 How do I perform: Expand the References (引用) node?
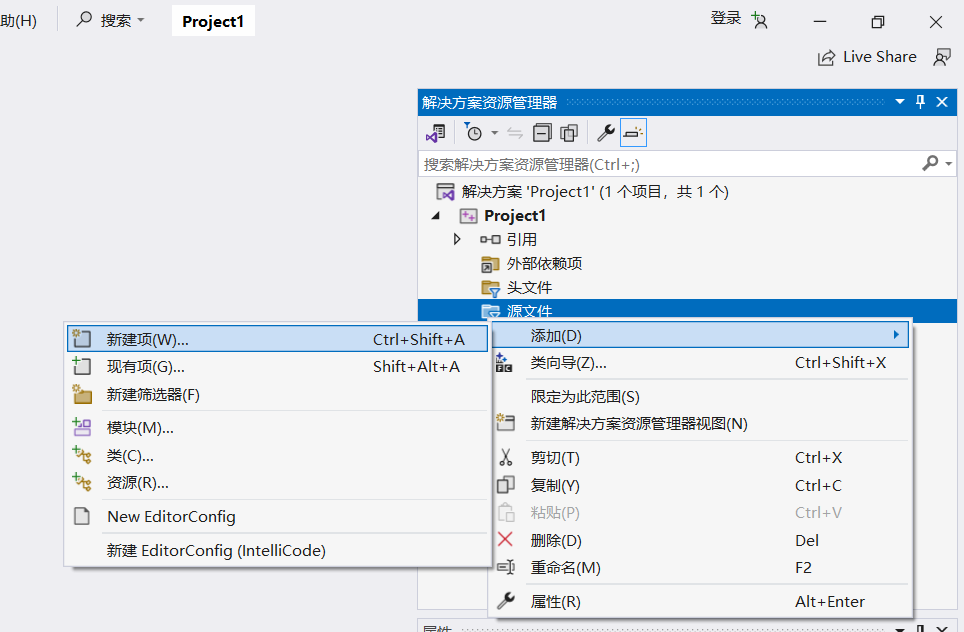tap(457, 239)
